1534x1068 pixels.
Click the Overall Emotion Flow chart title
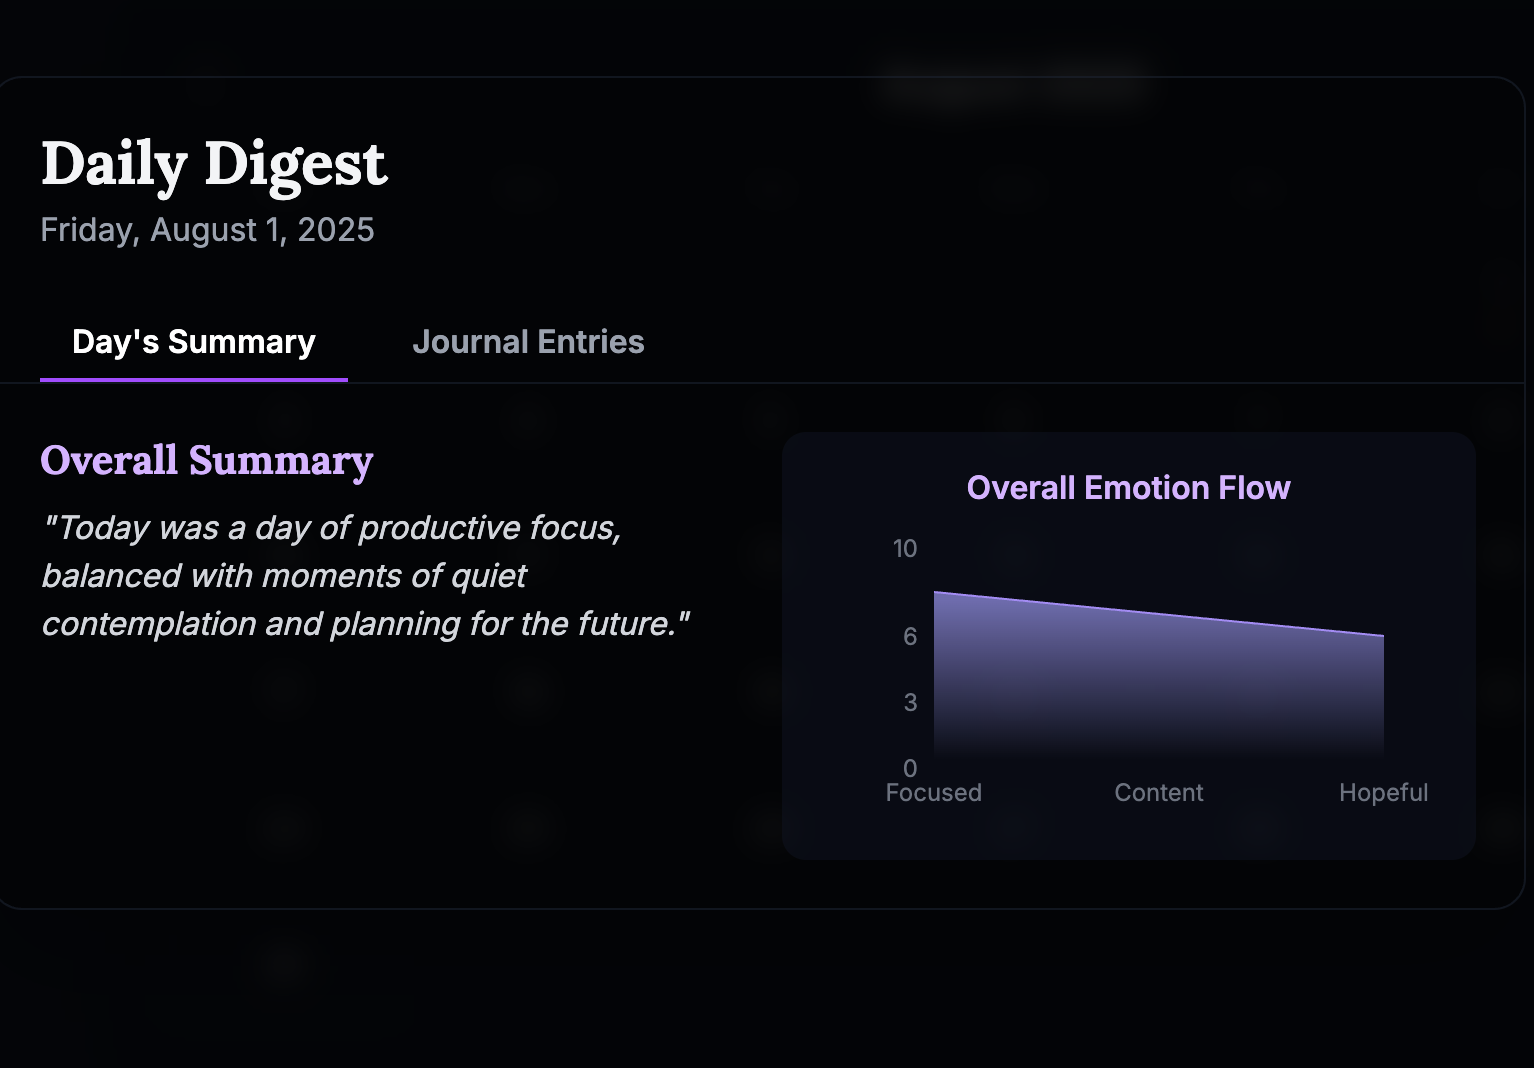(1128, 488)
